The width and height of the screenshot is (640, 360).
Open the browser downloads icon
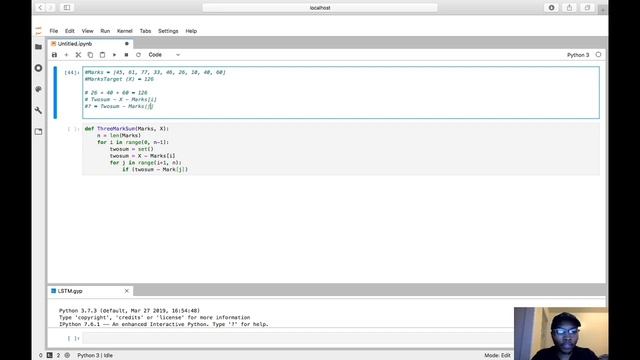click(551, 8)
